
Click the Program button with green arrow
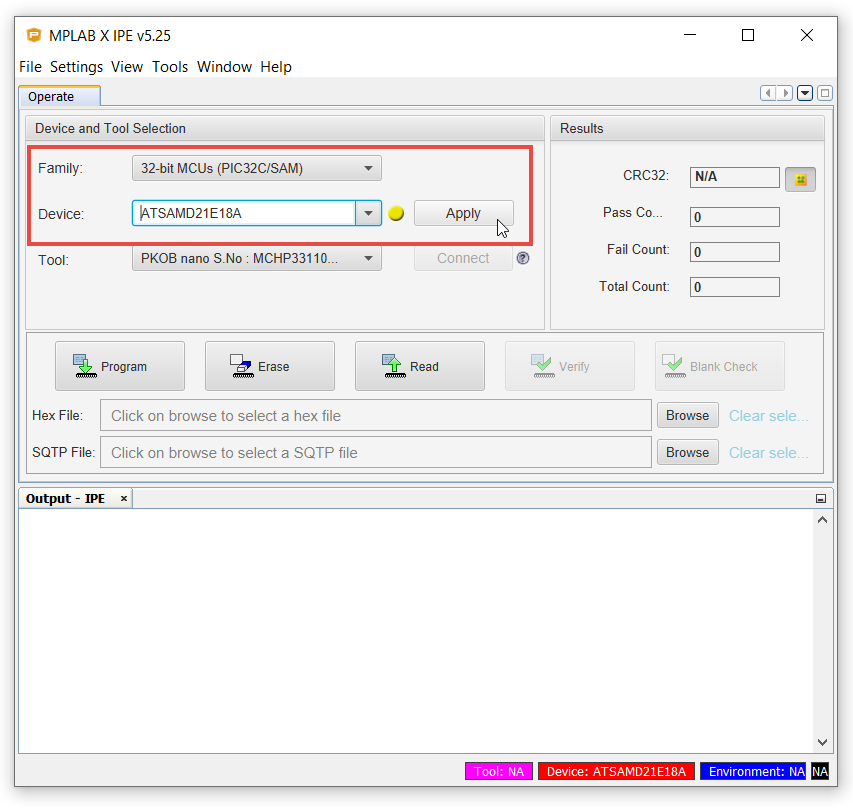tap(120, 366)
